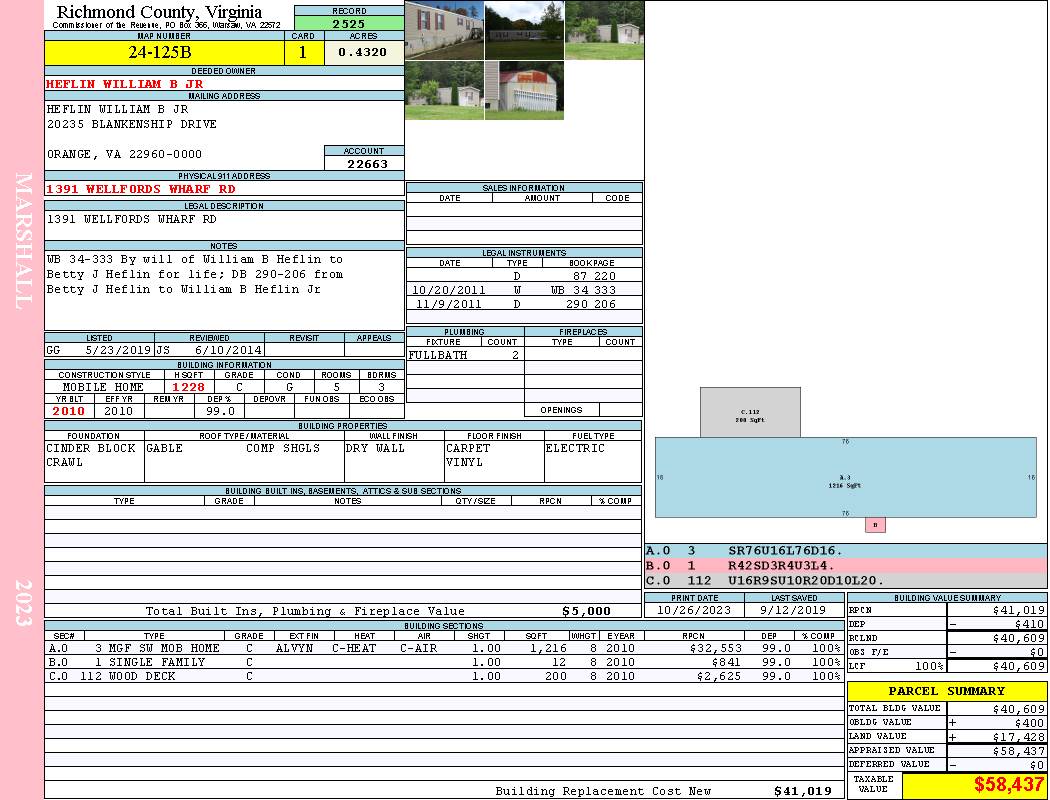Select air value C-AIR
The image size is (1050, 800).
(x=419, y=648)
